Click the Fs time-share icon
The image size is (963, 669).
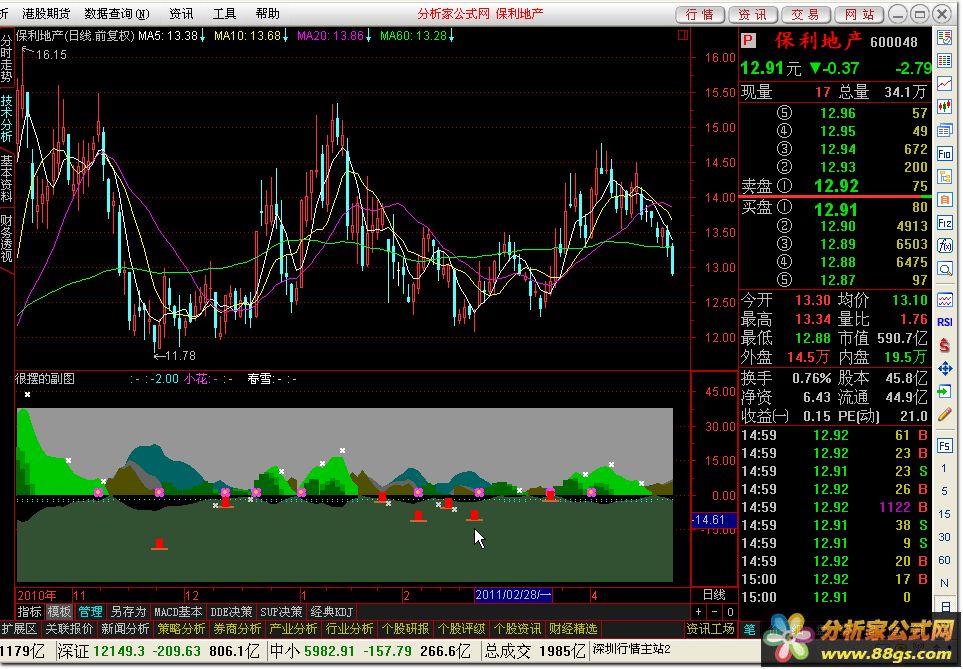coord(945,445)
